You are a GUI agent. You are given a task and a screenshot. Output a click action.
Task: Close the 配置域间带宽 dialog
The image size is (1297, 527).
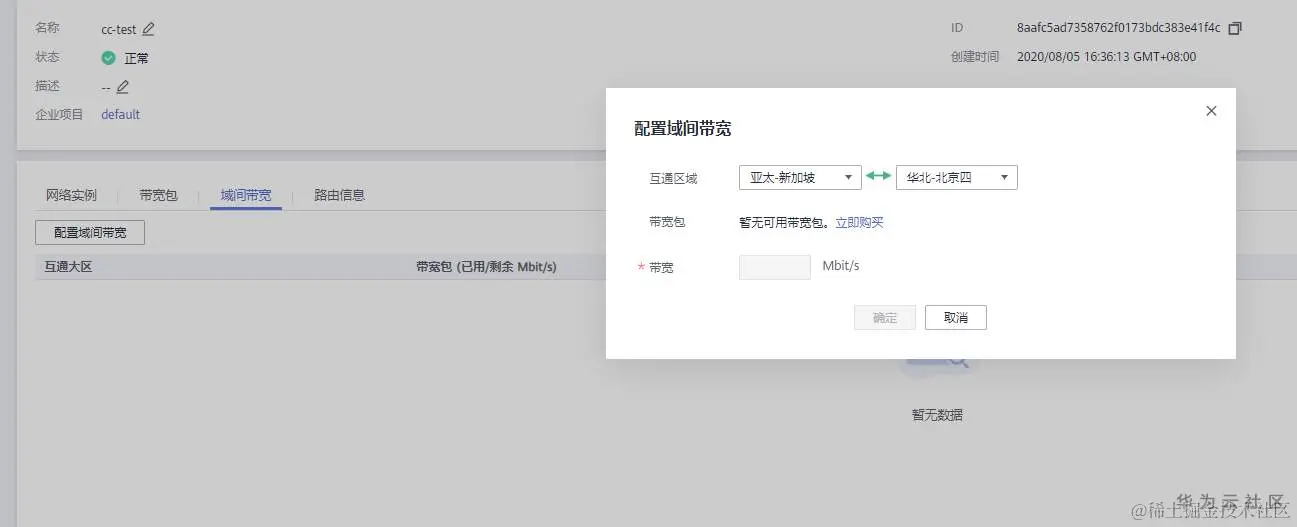tap(1211, 111)
